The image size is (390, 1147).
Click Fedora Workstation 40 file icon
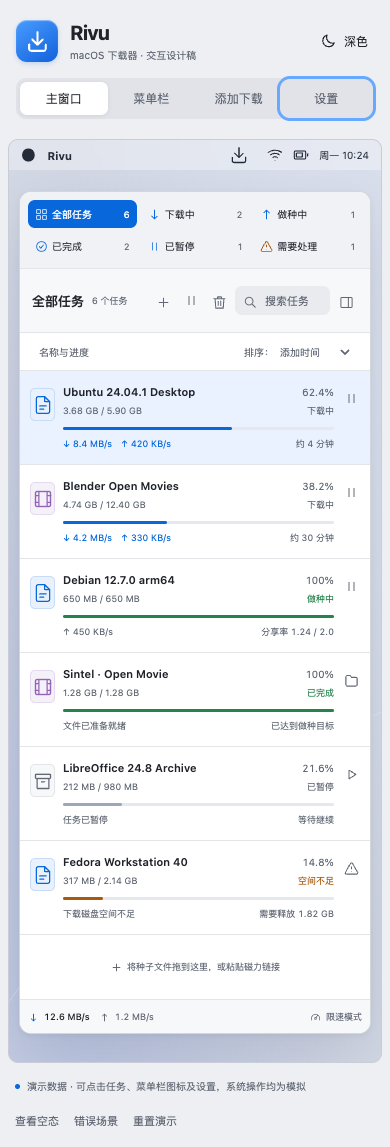tap(42, 874)
